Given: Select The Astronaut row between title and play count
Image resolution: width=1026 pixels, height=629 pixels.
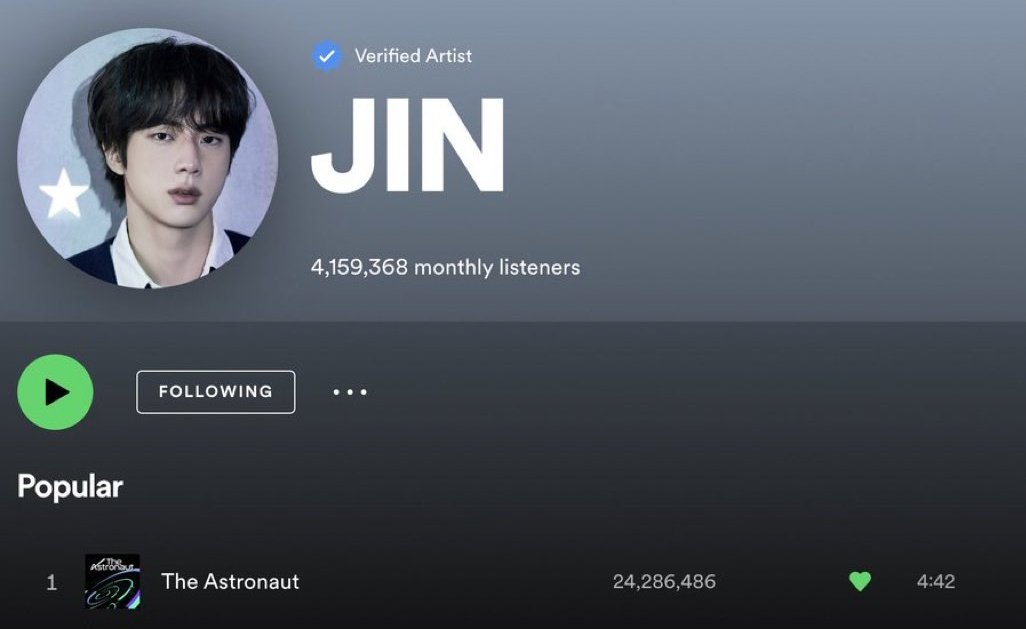Looking at the screenshot, I should (456, 581).
